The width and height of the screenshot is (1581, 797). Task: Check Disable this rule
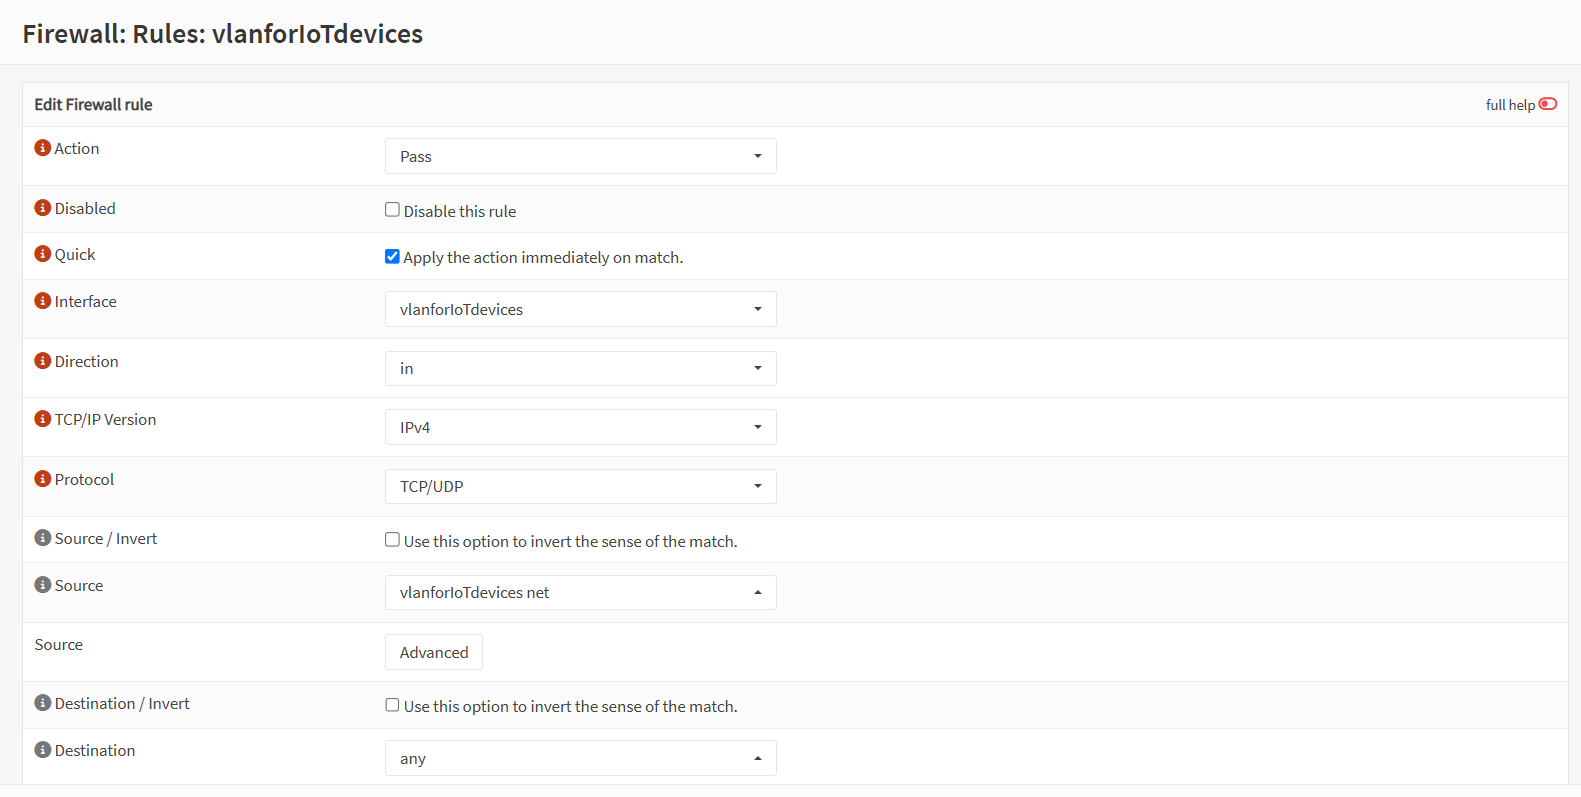392,210
